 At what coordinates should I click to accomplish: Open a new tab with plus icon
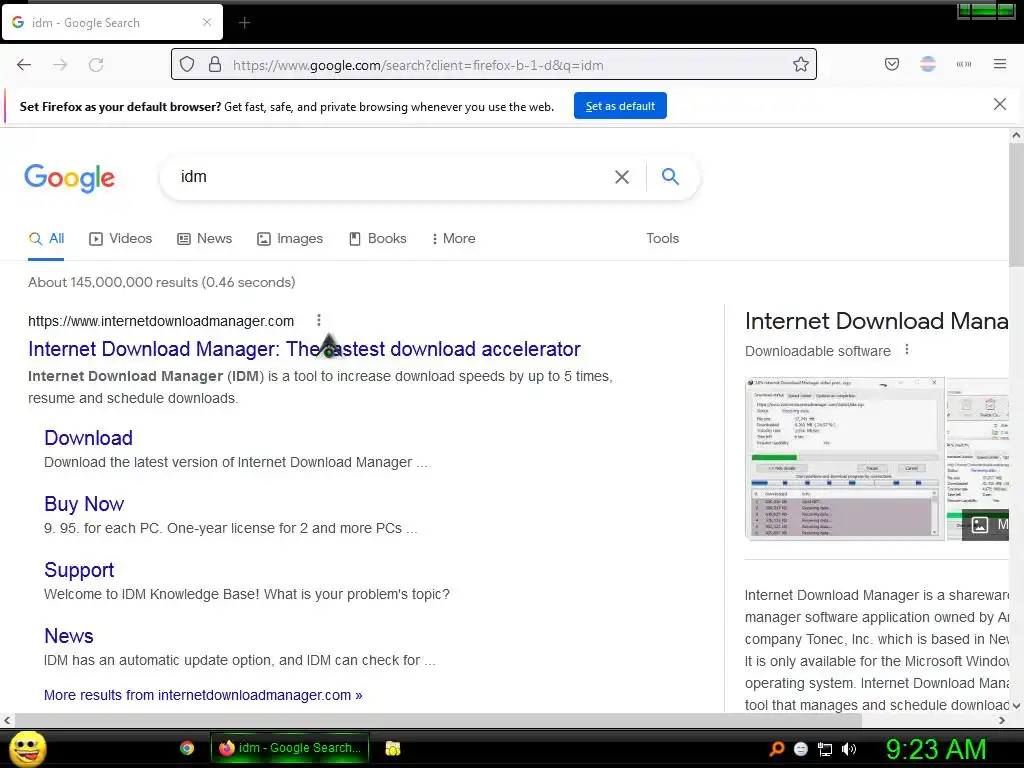tap(244, 23)
